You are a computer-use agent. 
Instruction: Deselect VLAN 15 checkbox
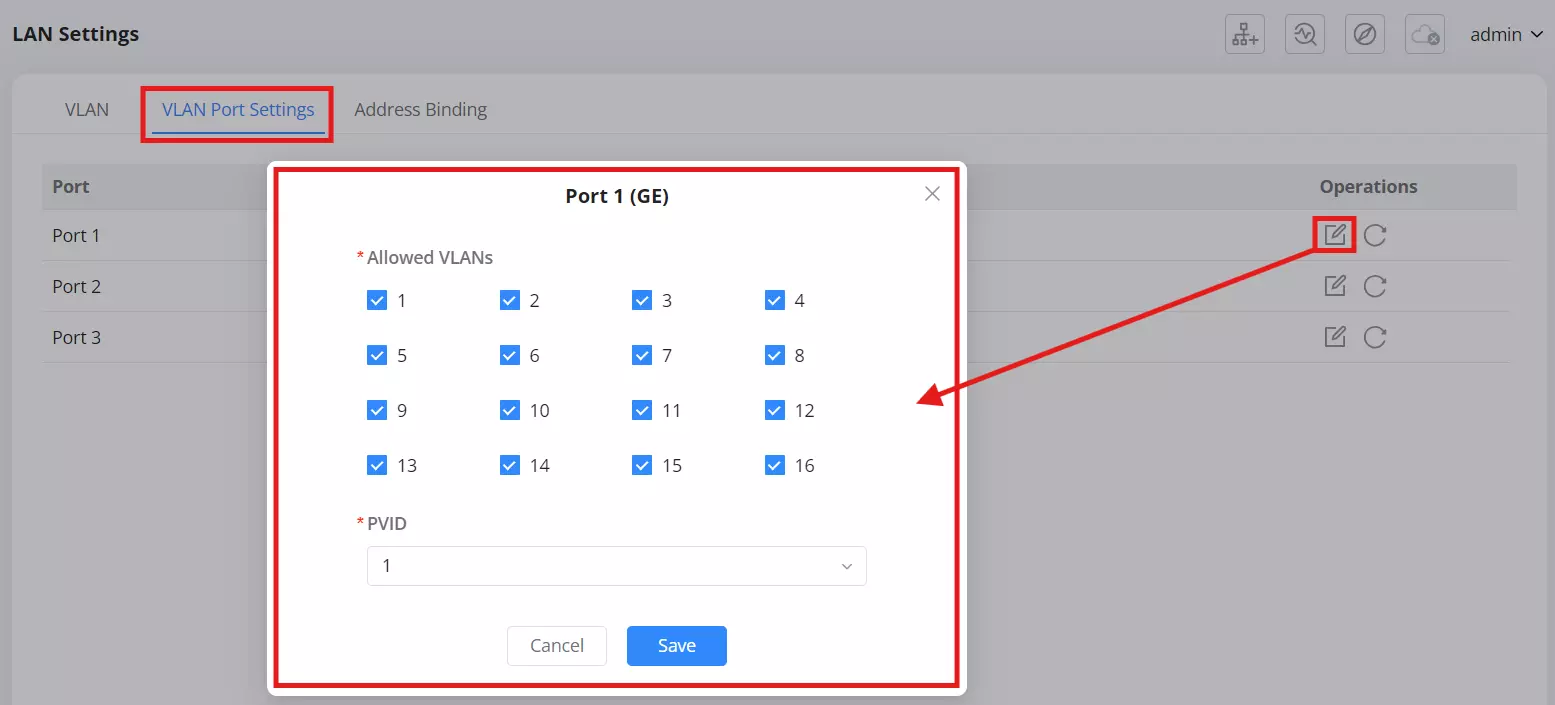pyautogui.click(x=642, y=465)
